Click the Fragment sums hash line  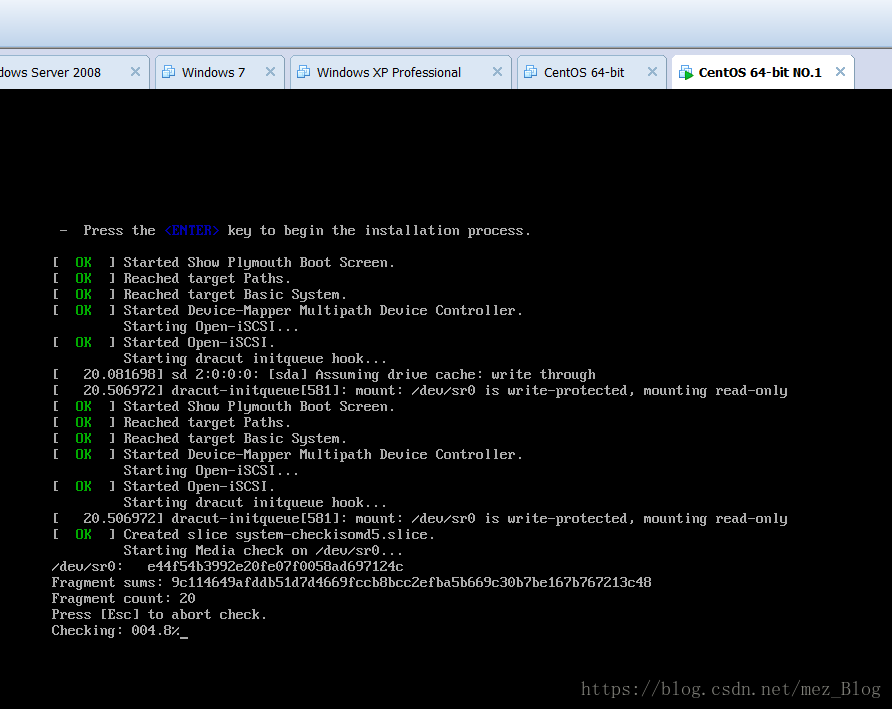pos(351,583)
